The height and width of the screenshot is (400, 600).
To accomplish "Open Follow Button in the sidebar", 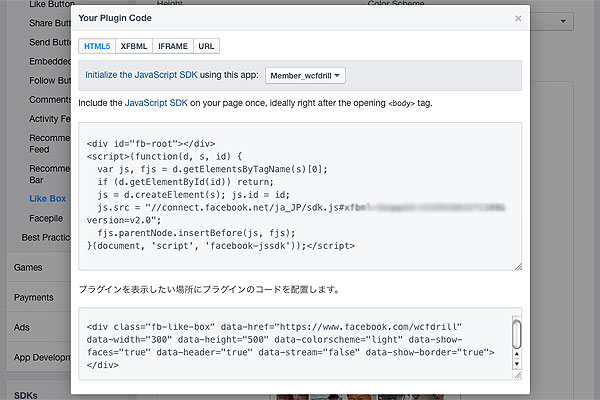I will 50,80.
